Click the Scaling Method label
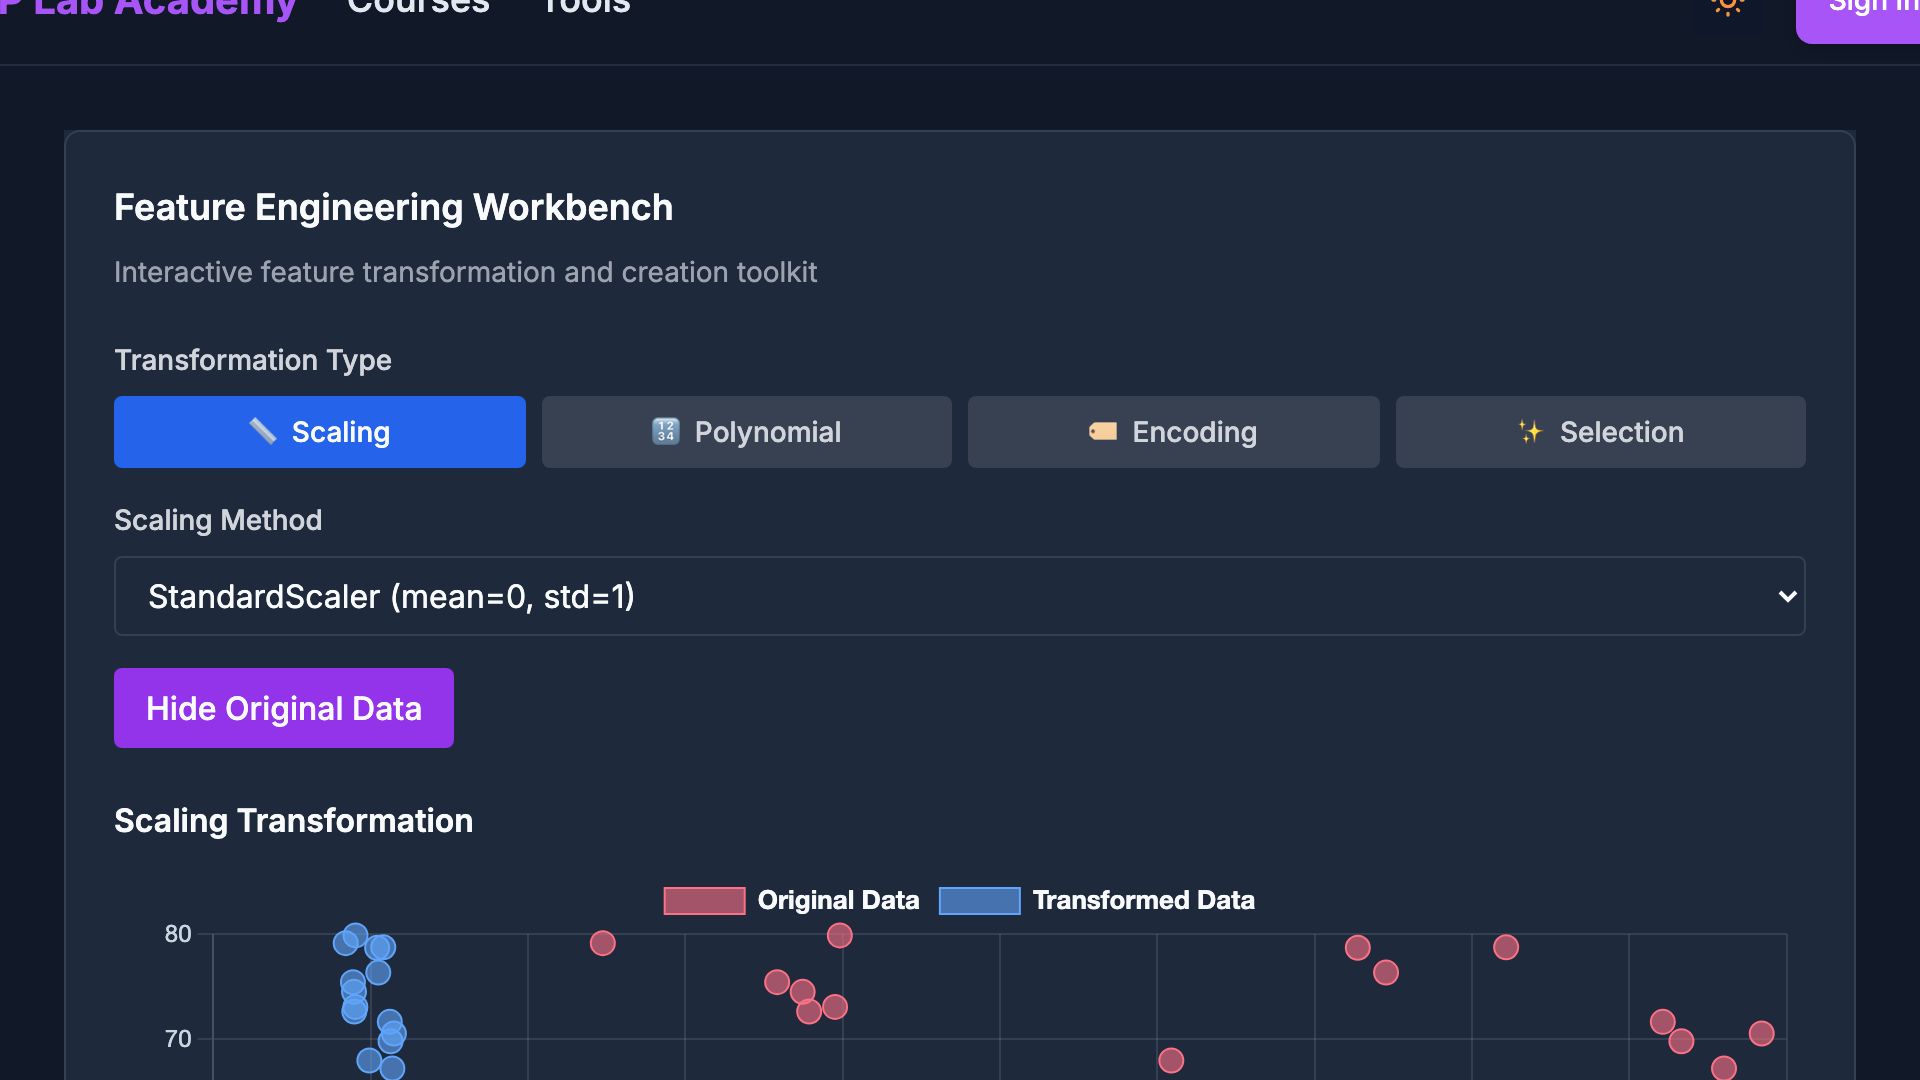Image resolution: width=1920 pixels, height=1080 pixels. coord(218,520)
